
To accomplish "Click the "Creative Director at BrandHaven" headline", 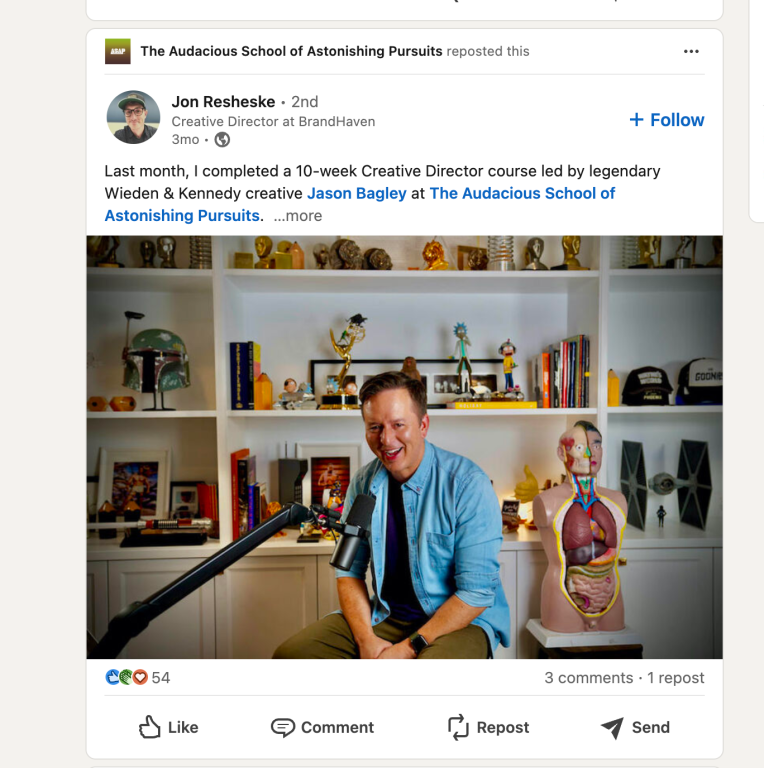I will coord(273,121).
